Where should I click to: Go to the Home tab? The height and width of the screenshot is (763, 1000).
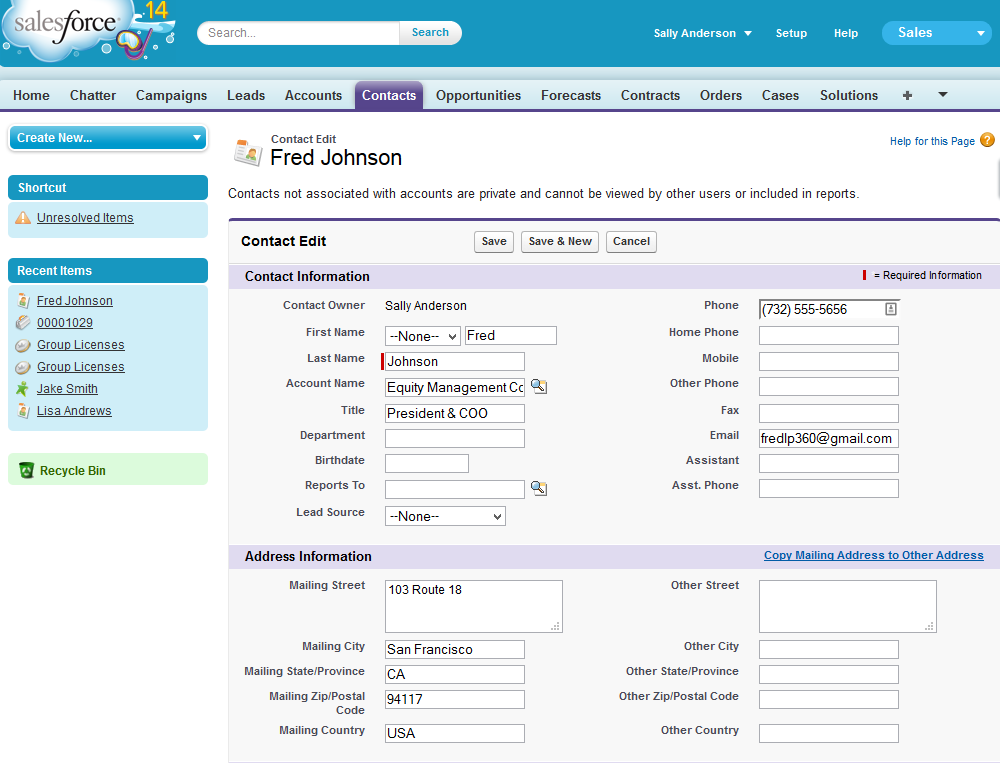(x=31, y=95)
